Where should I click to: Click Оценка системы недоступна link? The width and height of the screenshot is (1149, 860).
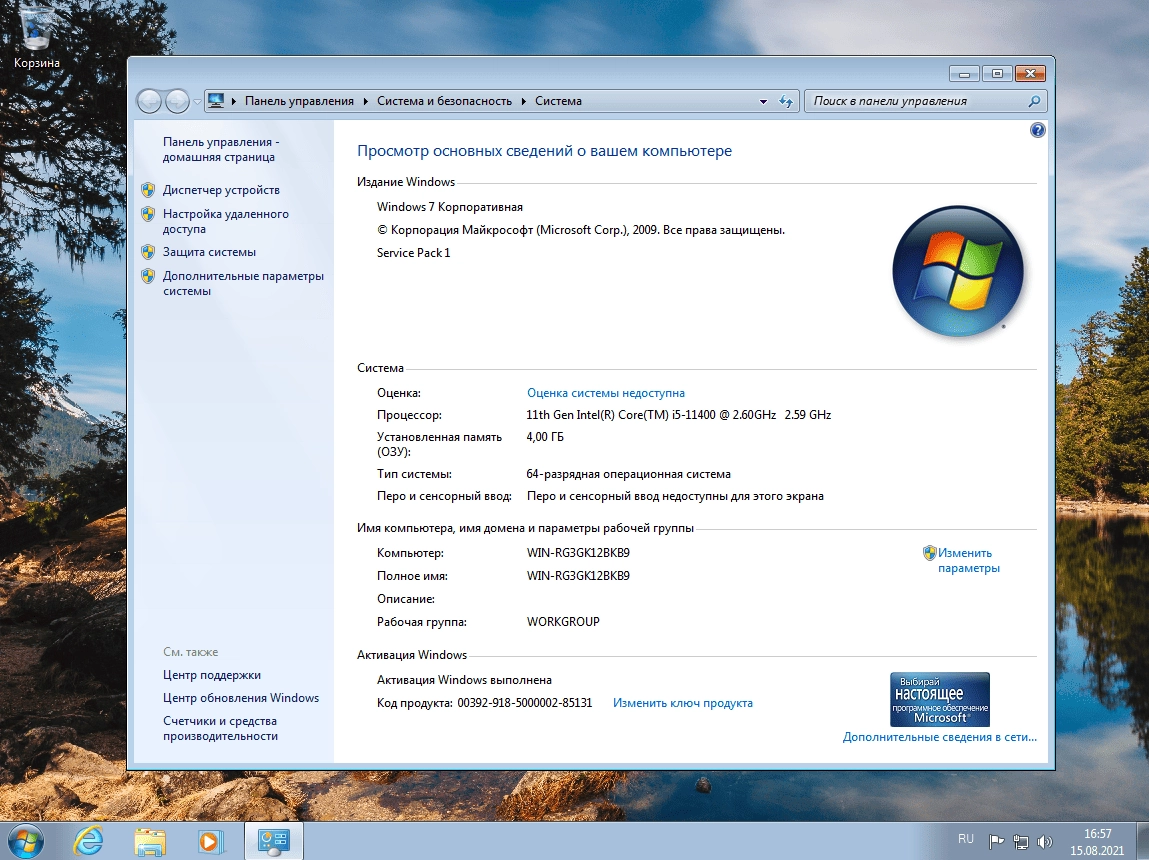click(606, 393)
